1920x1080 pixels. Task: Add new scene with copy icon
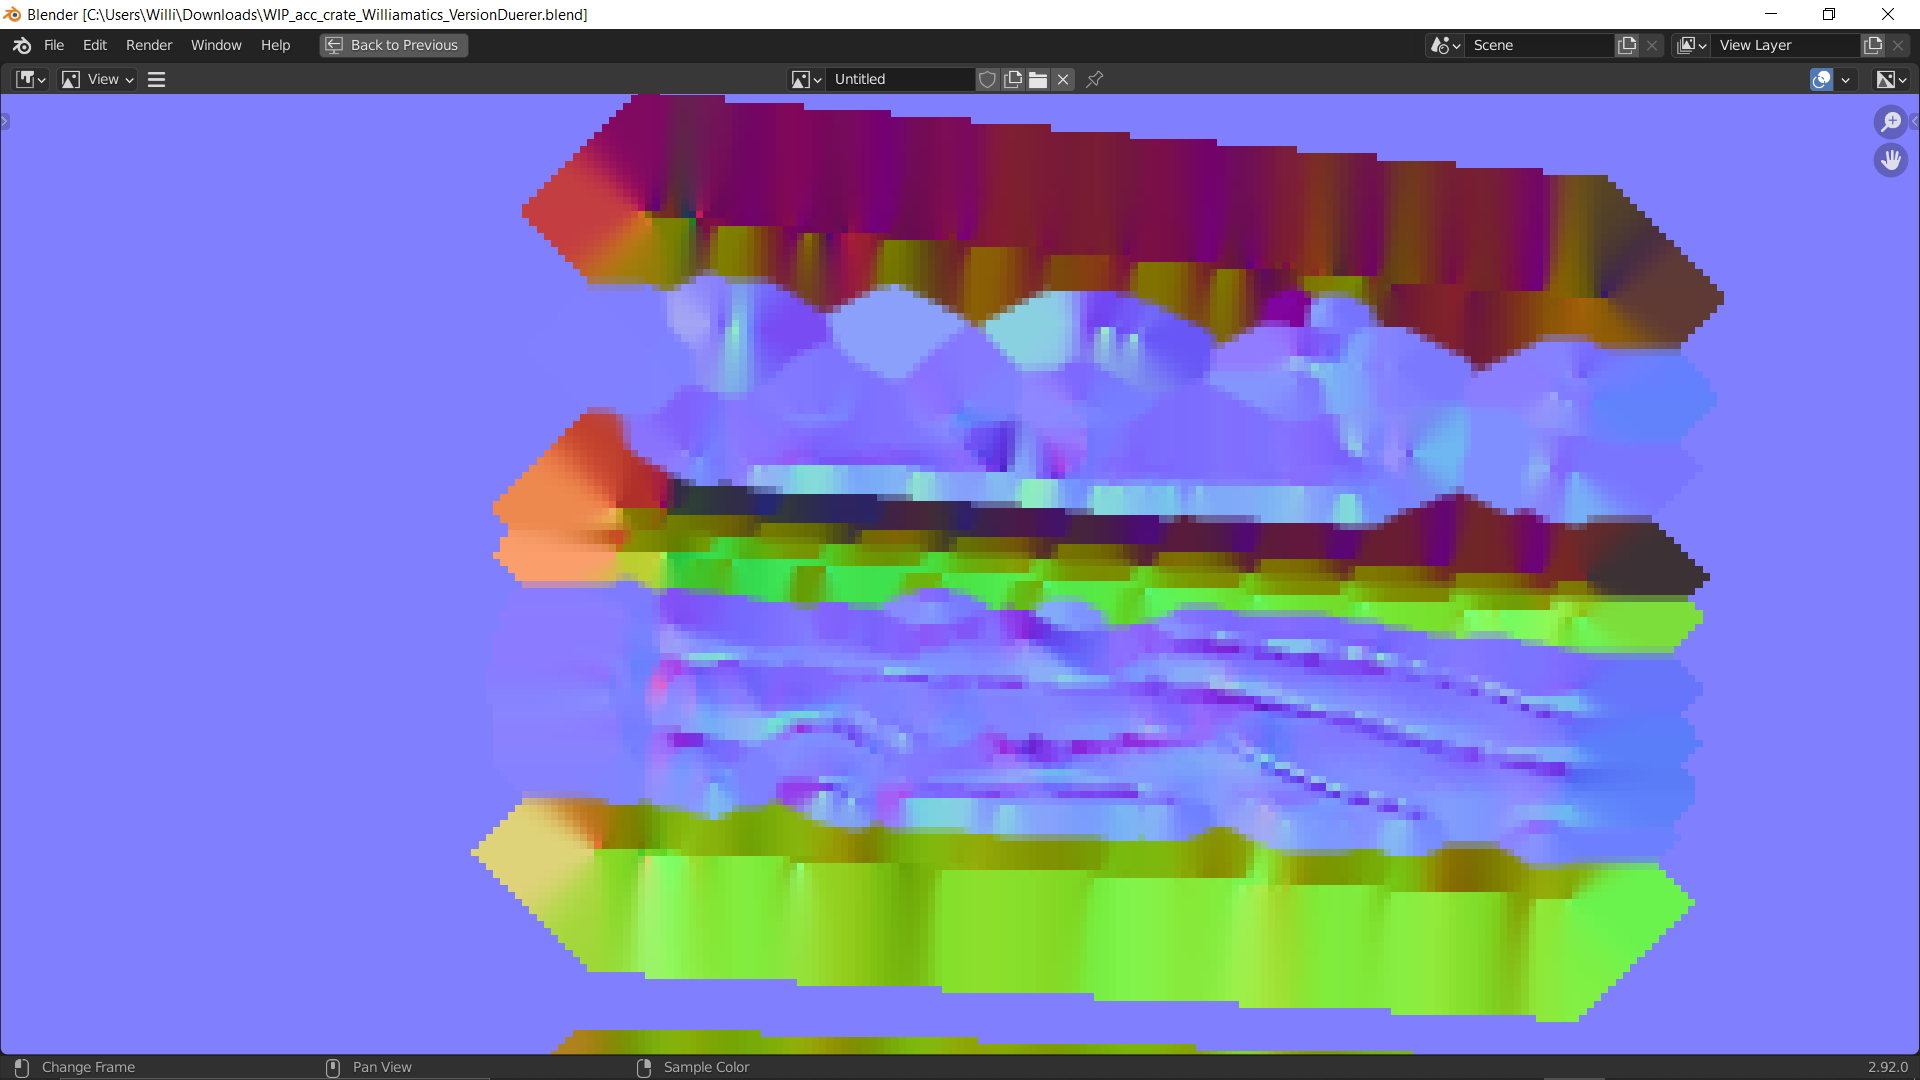click(1627, 45)
